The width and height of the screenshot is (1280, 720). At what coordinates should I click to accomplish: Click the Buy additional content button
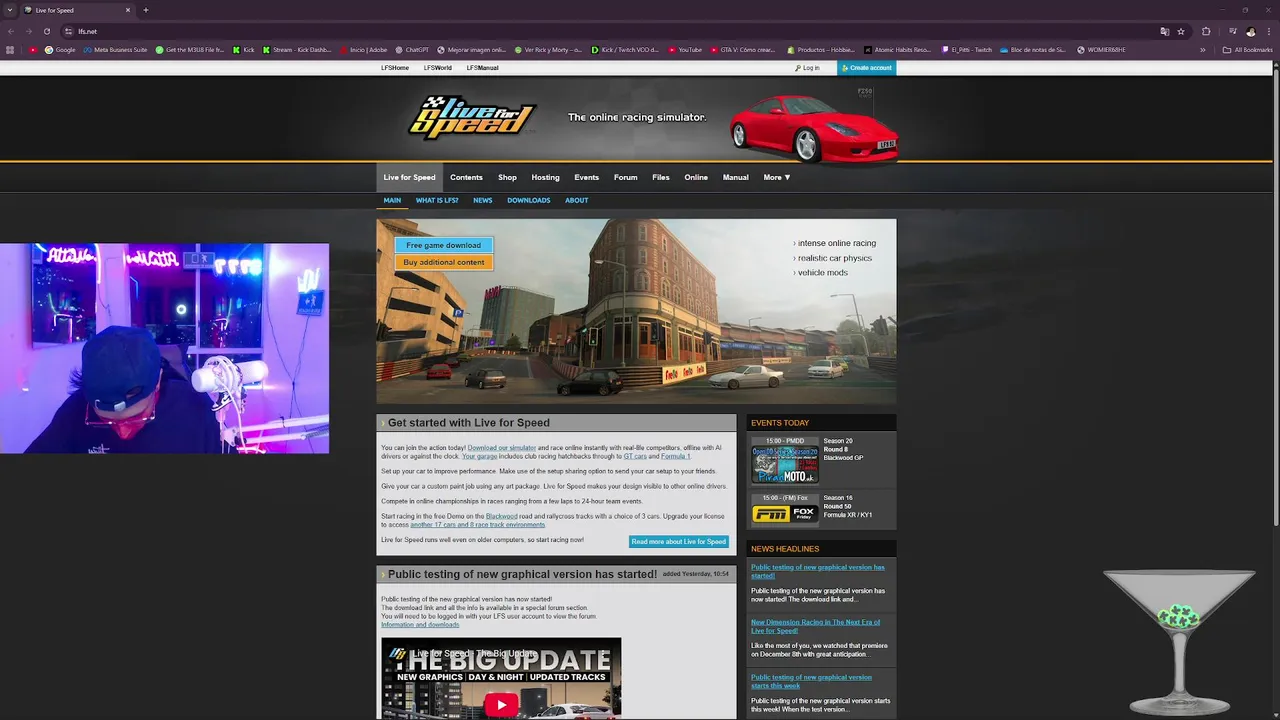443,262
